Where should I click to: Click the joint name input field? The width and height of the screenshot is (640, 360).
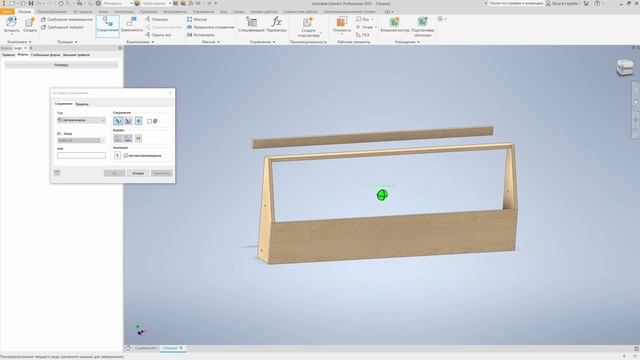[x=81, y=156]
